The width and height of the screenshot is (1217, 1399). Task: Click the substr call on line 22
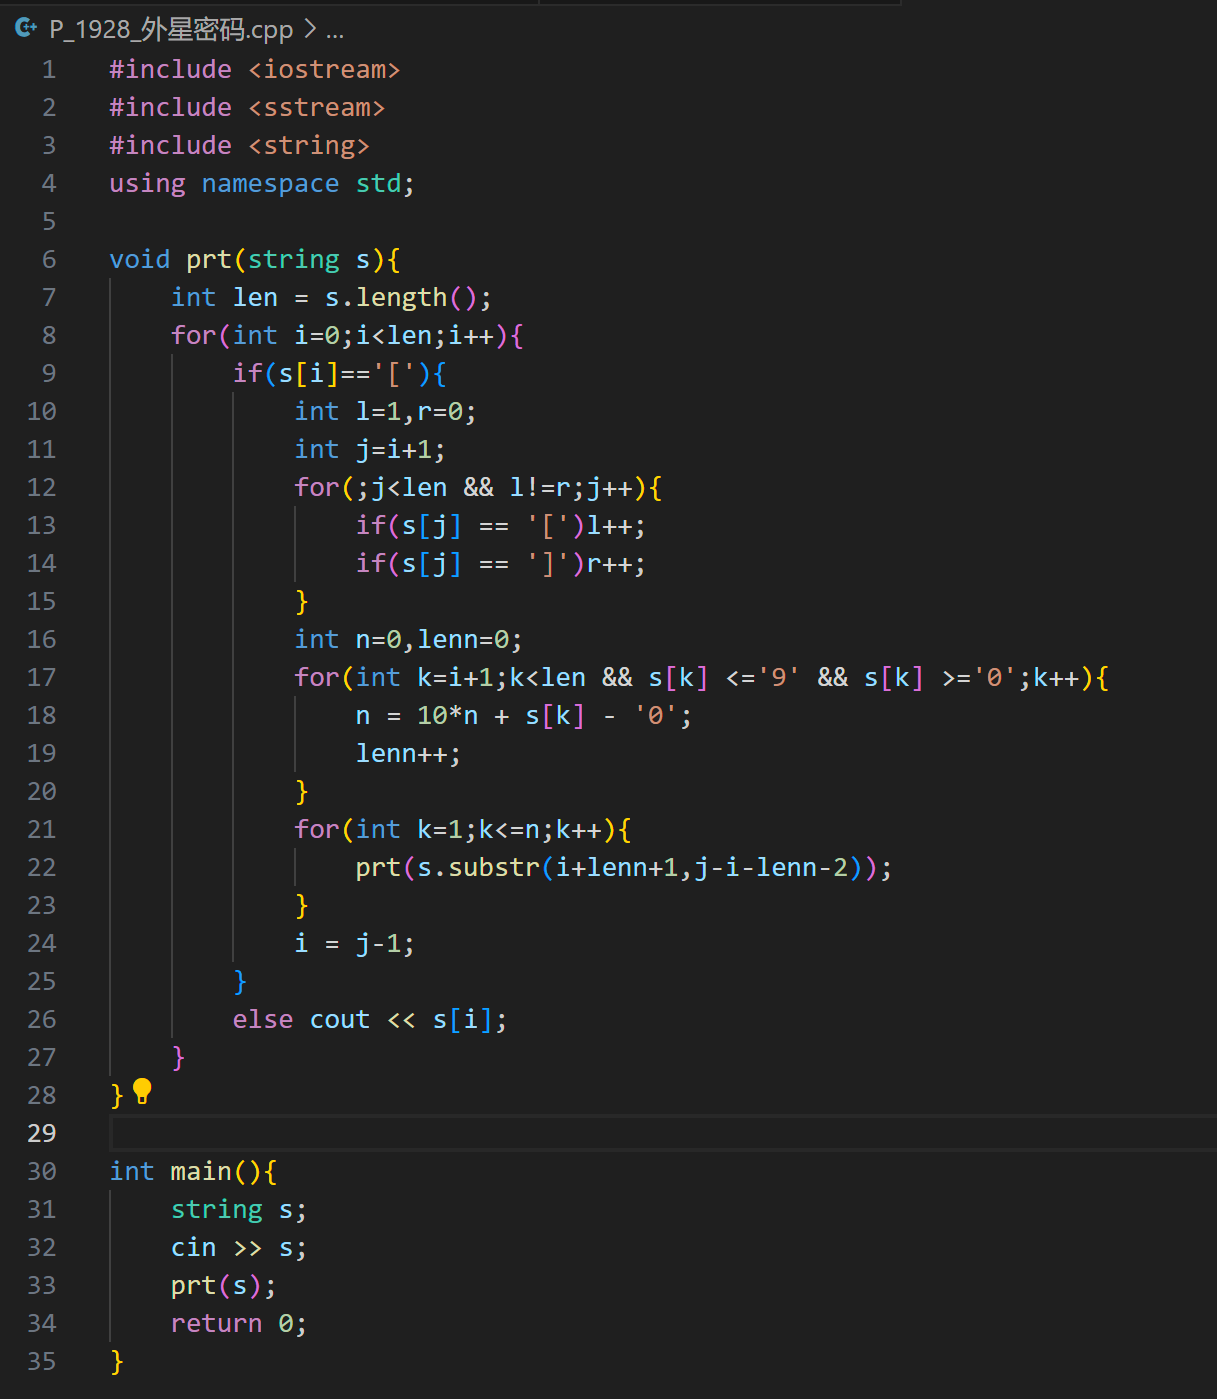coord(494,868)
